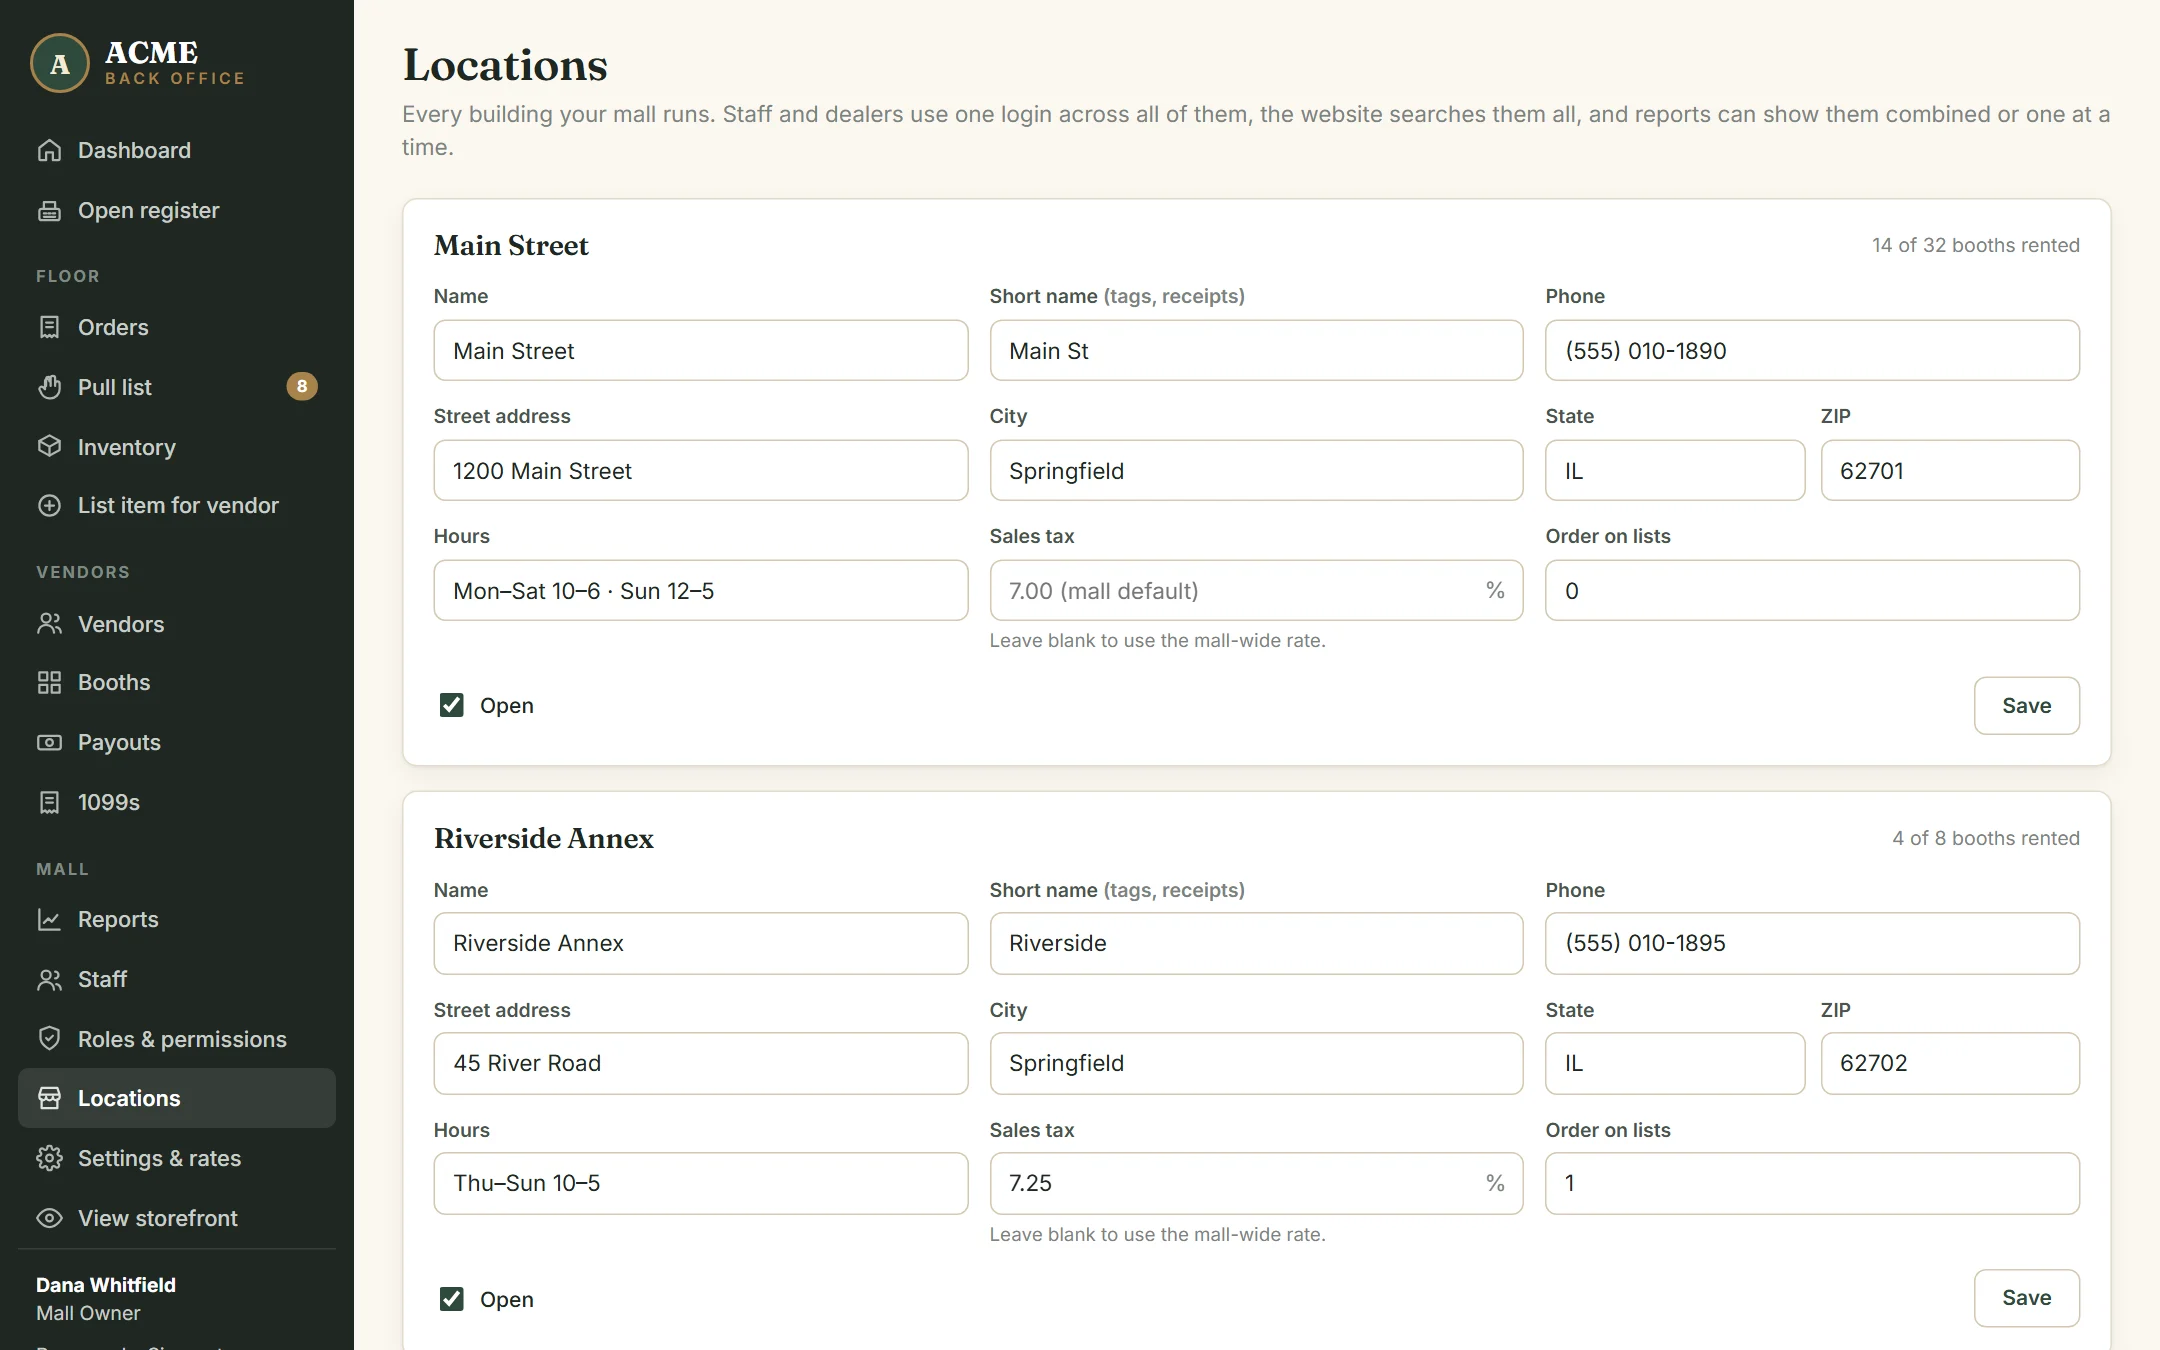Screen dimensions: 2160x1350
Task: Click the Pull list hand icon
Action: point(49,387)
